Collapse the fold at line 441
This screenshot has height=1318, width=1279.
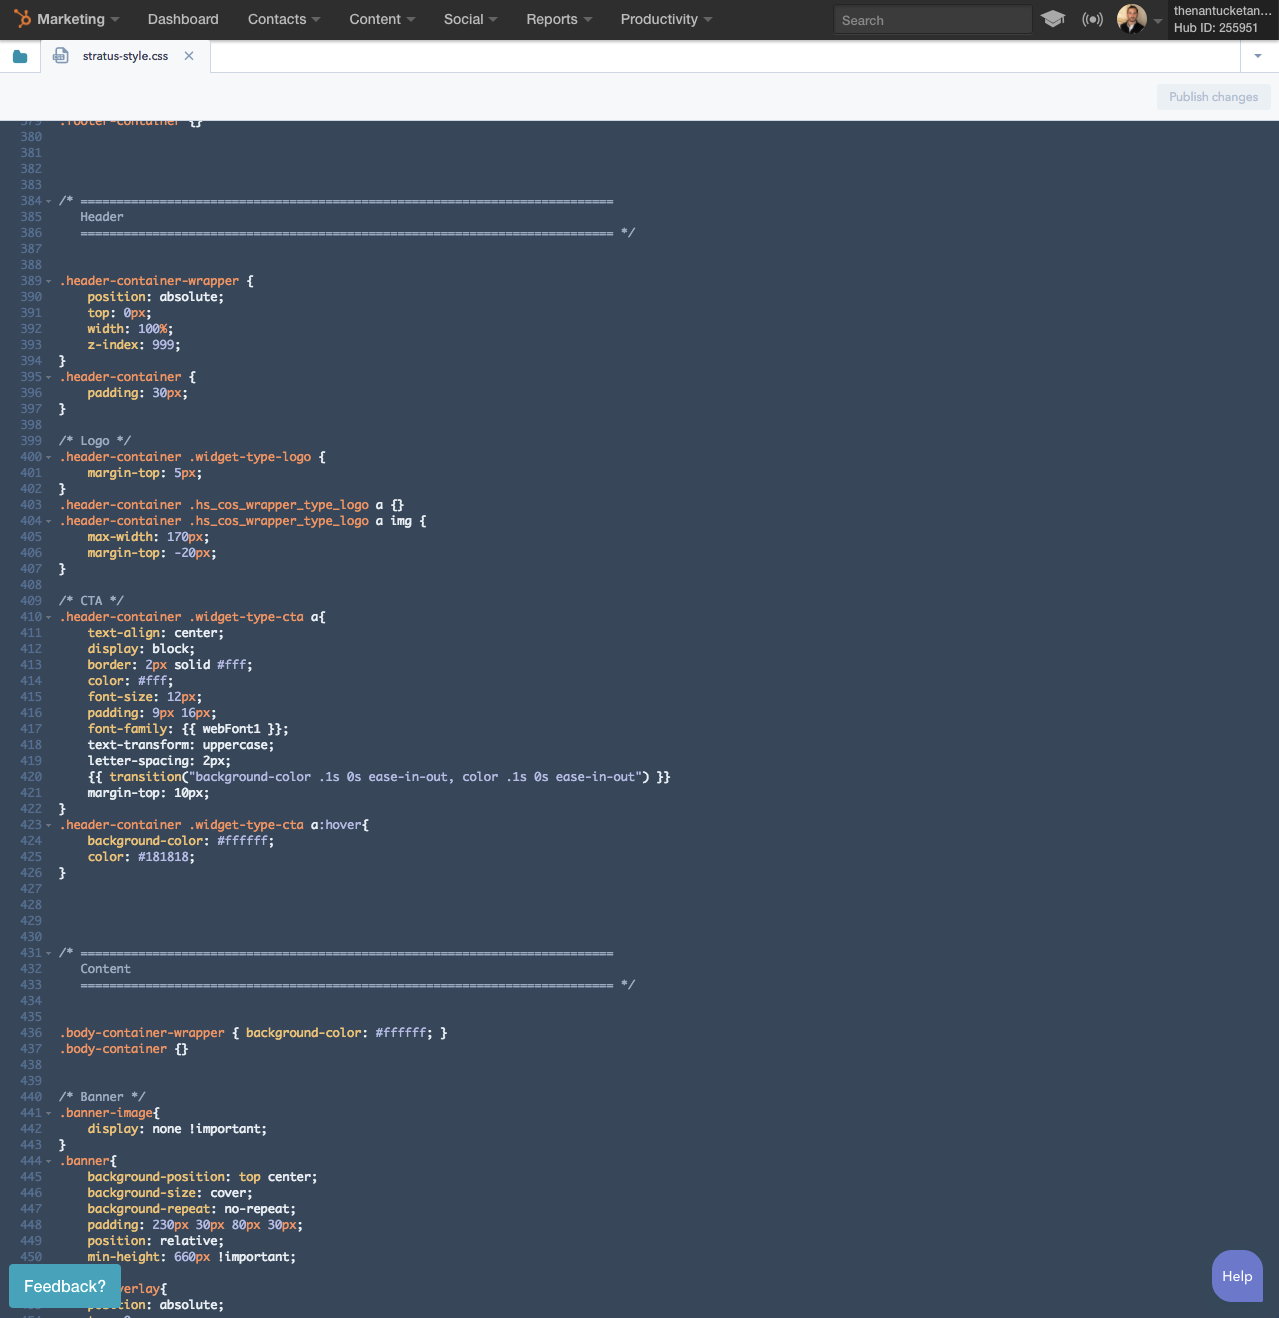48,1113
